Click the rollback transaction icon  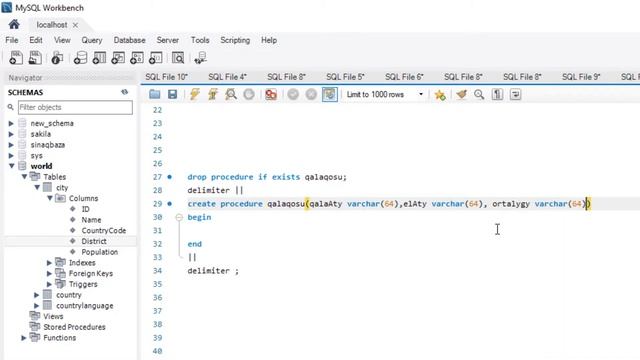click(x=311, y=94)
